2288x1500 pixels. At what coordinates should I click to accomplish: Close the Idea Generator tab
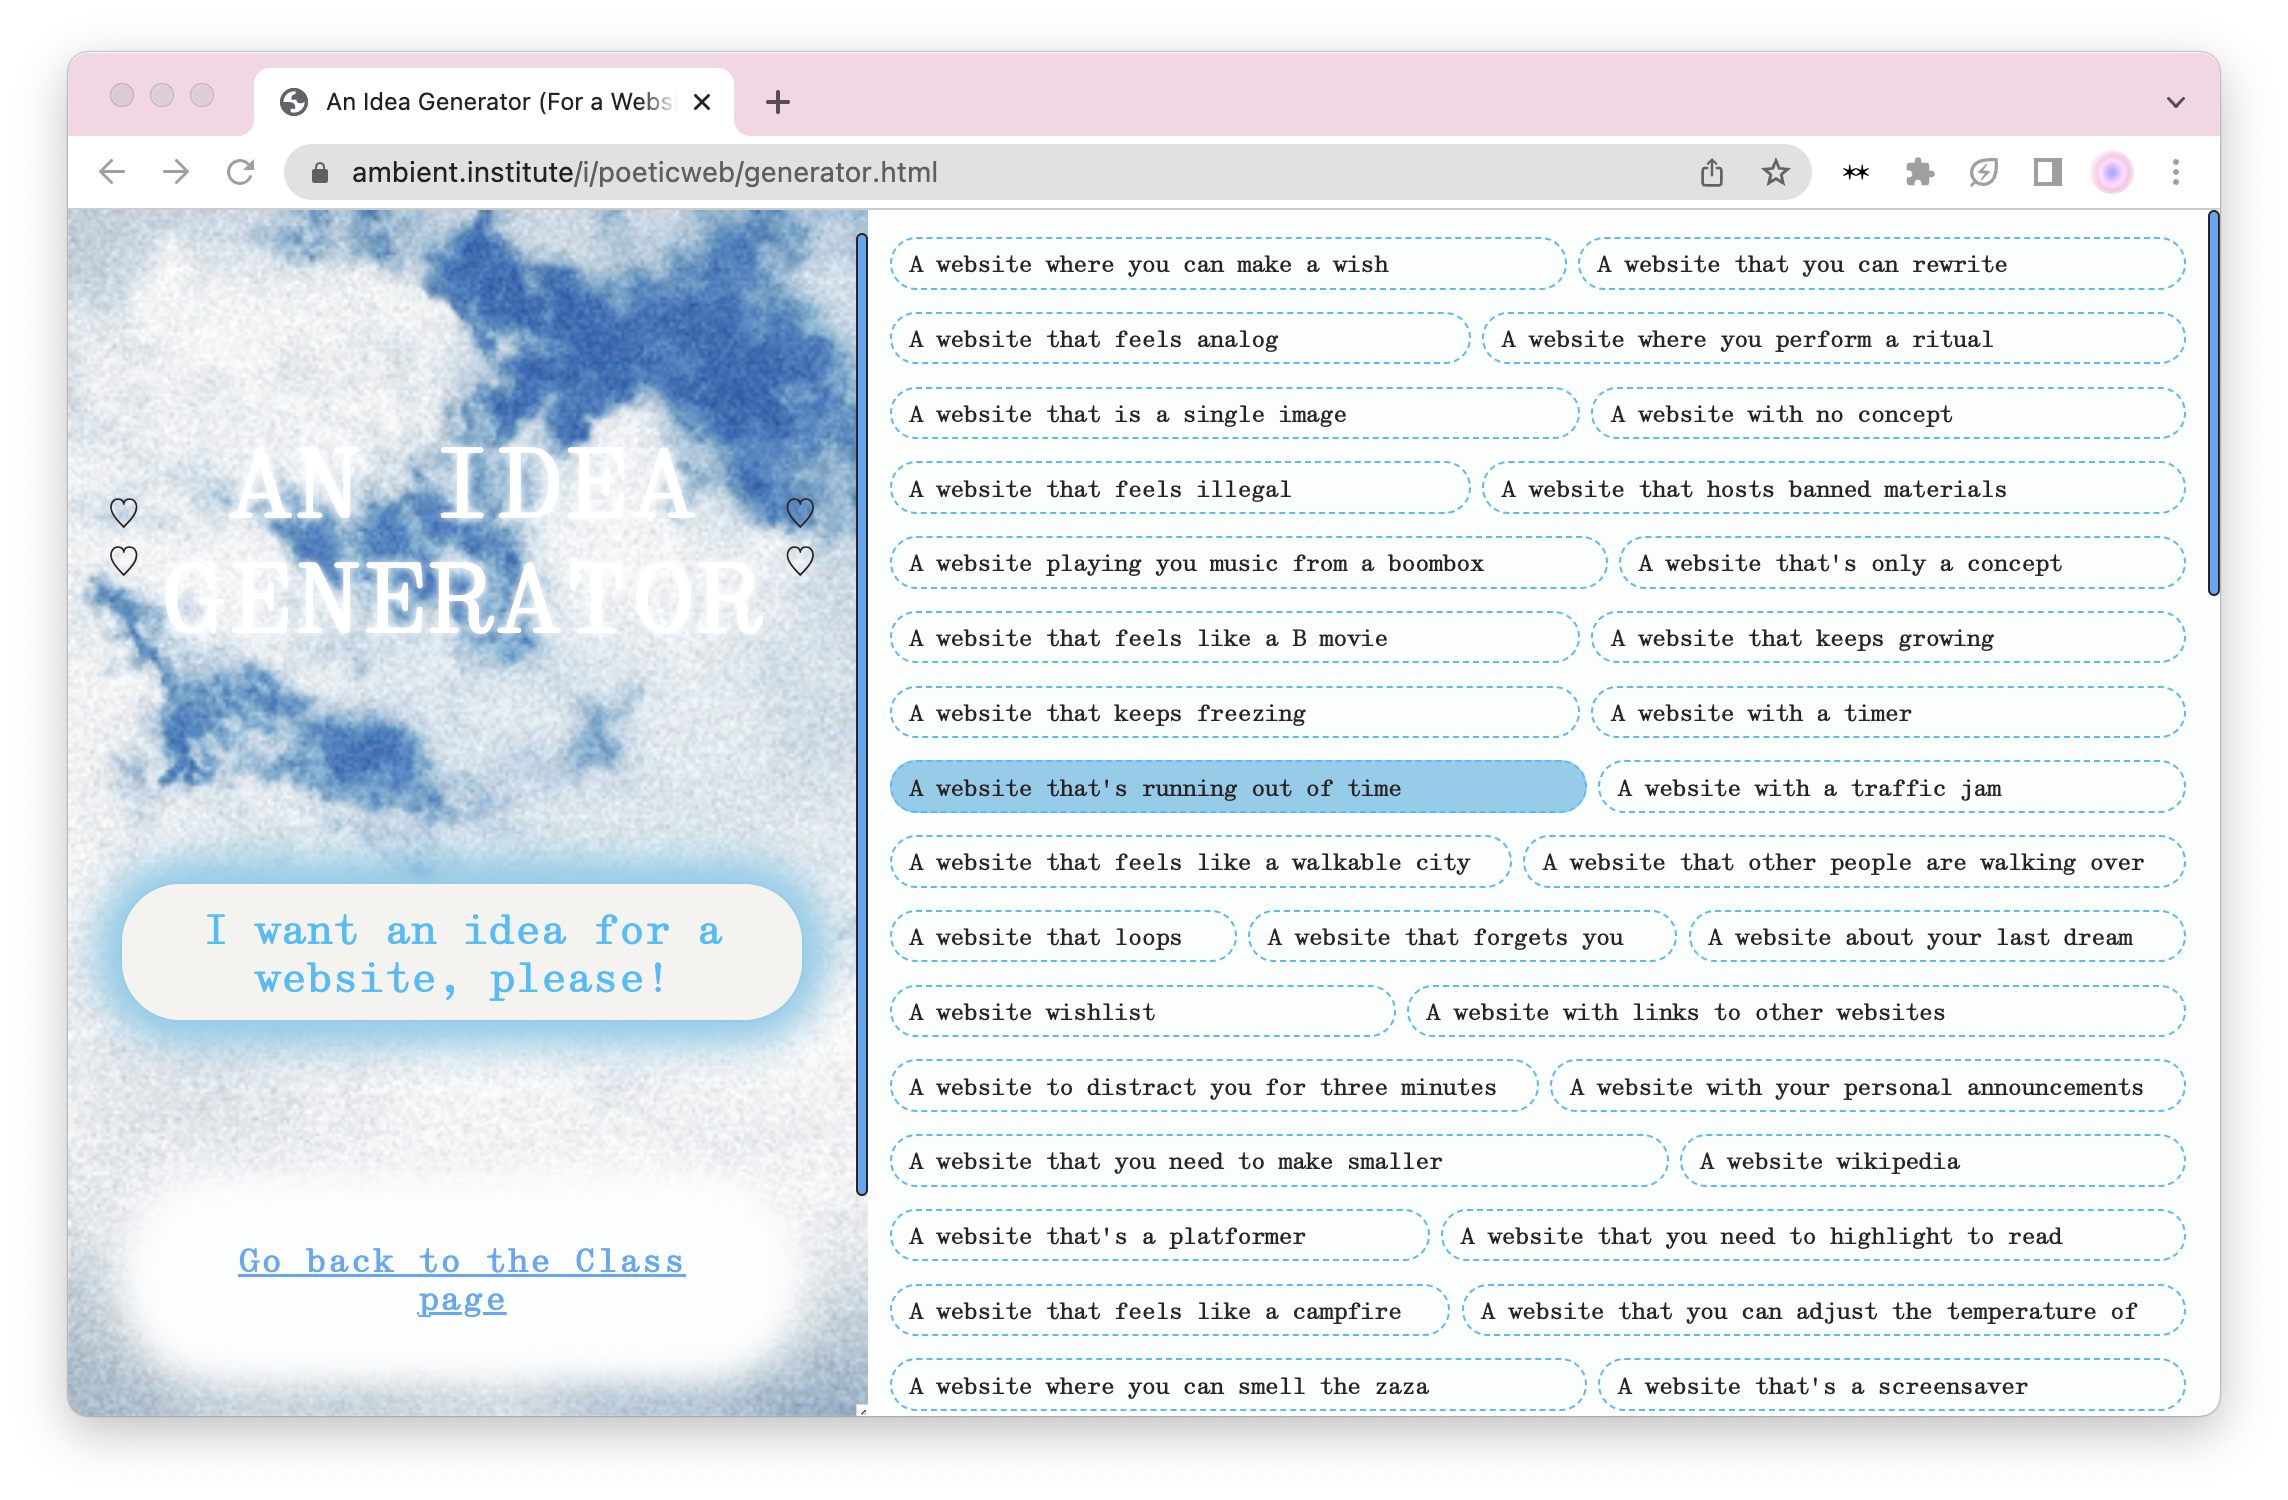coord(702,102)
